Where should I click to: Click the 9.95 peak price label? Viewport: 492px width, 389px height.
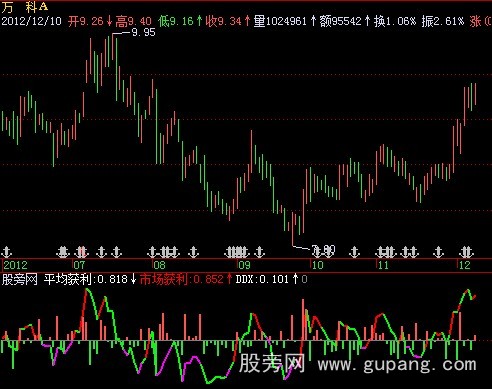click(143, 32)
